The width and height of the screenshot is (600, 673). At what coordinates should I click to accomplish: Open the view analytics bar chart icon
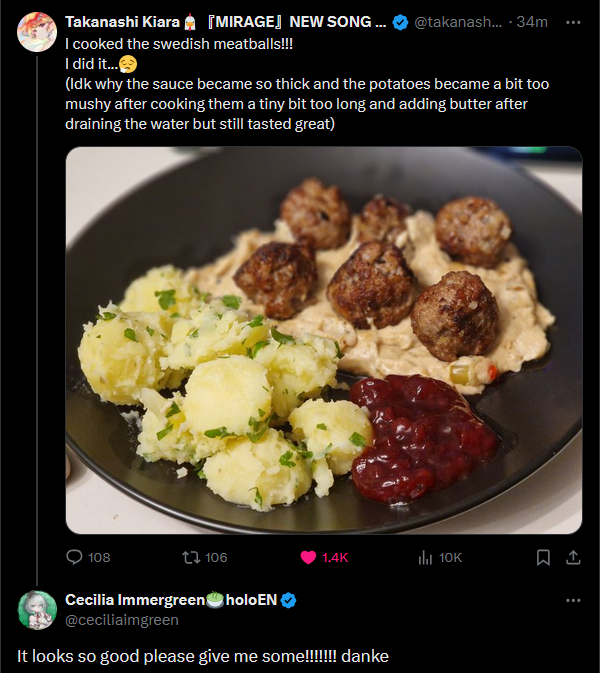[x=424, y=557]
